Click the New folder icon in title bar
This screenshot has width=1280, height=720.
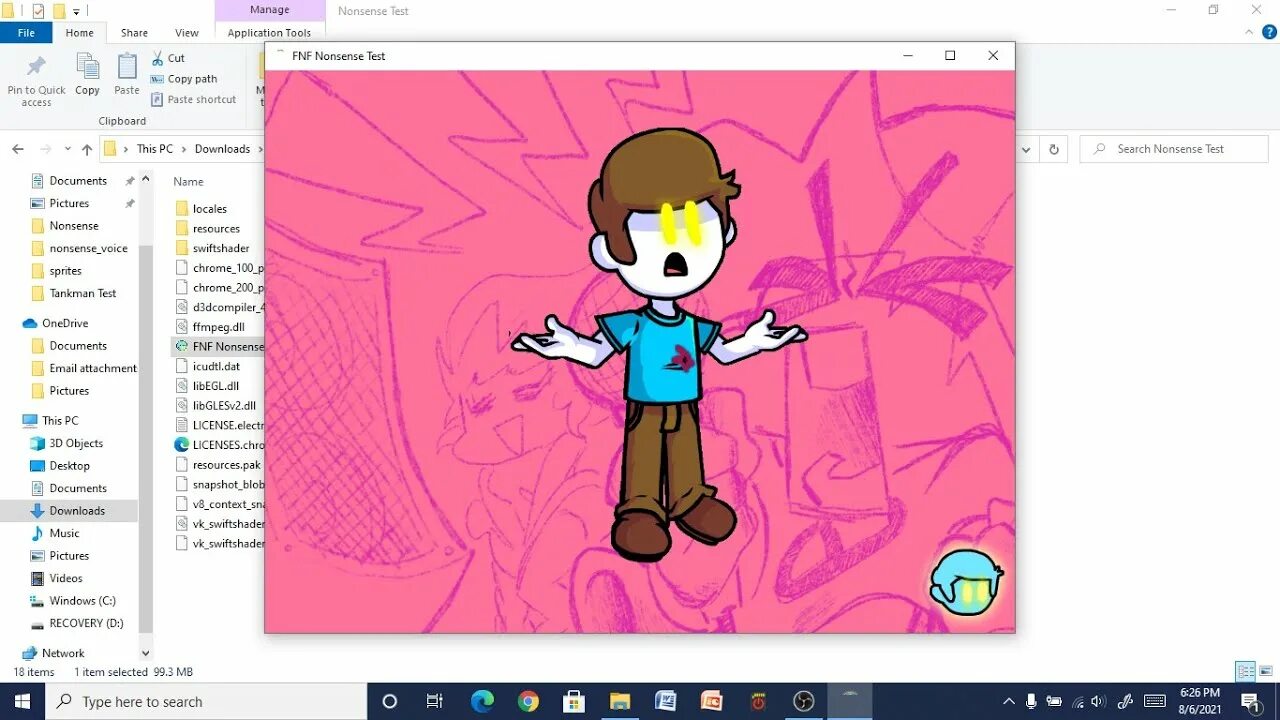pos(59,11)
